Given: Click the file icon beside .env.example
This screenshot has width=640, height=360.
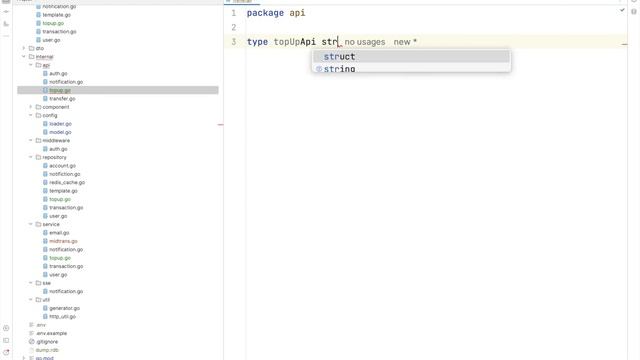Looking at the screenshot, I should (31, 333).
